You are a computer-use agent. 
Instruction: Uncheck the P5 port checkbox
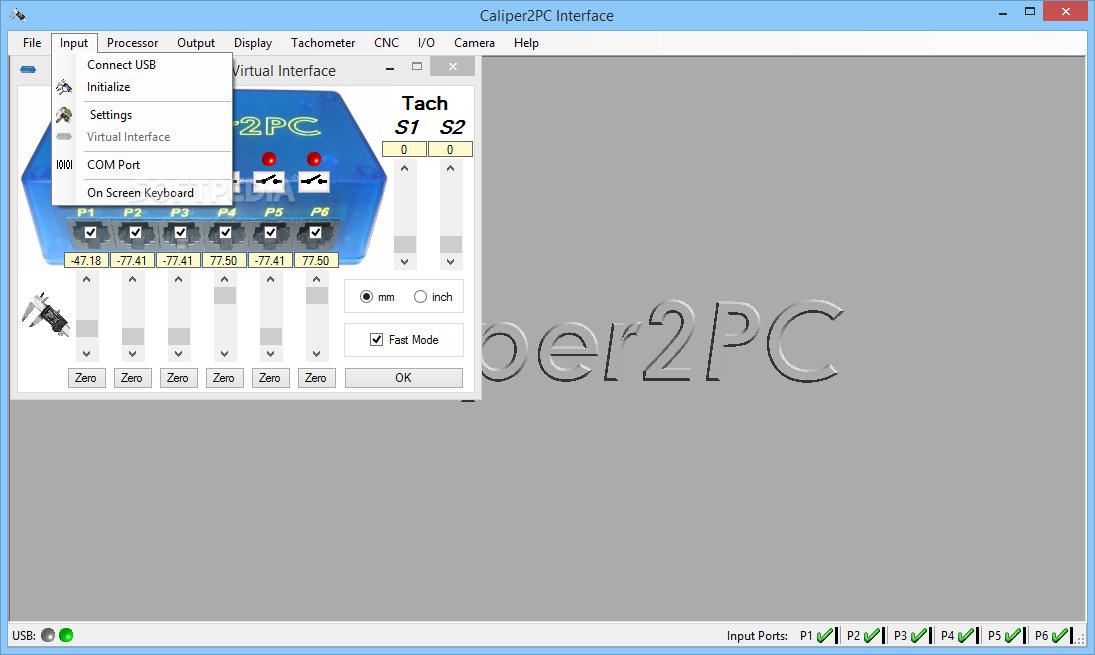click(271, 233)
